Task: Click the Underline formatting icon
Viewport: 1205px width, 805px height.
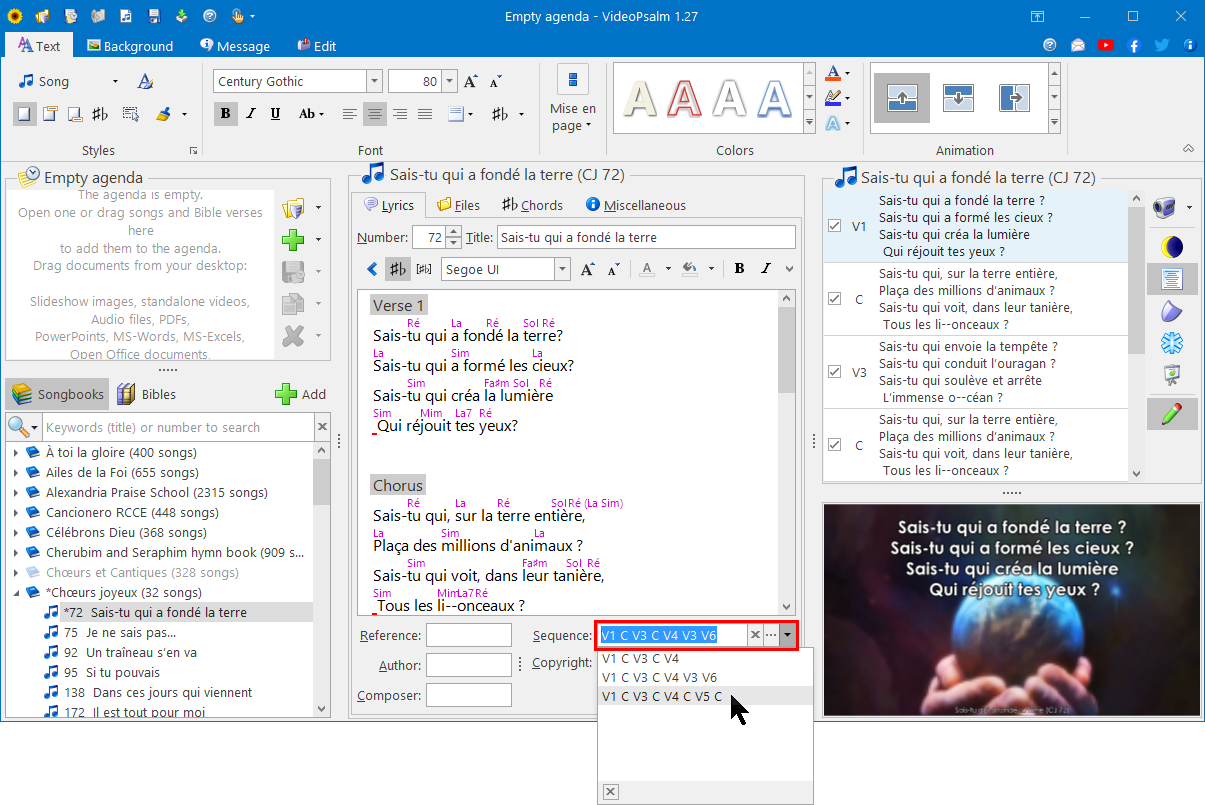Action: pos(275,114)
